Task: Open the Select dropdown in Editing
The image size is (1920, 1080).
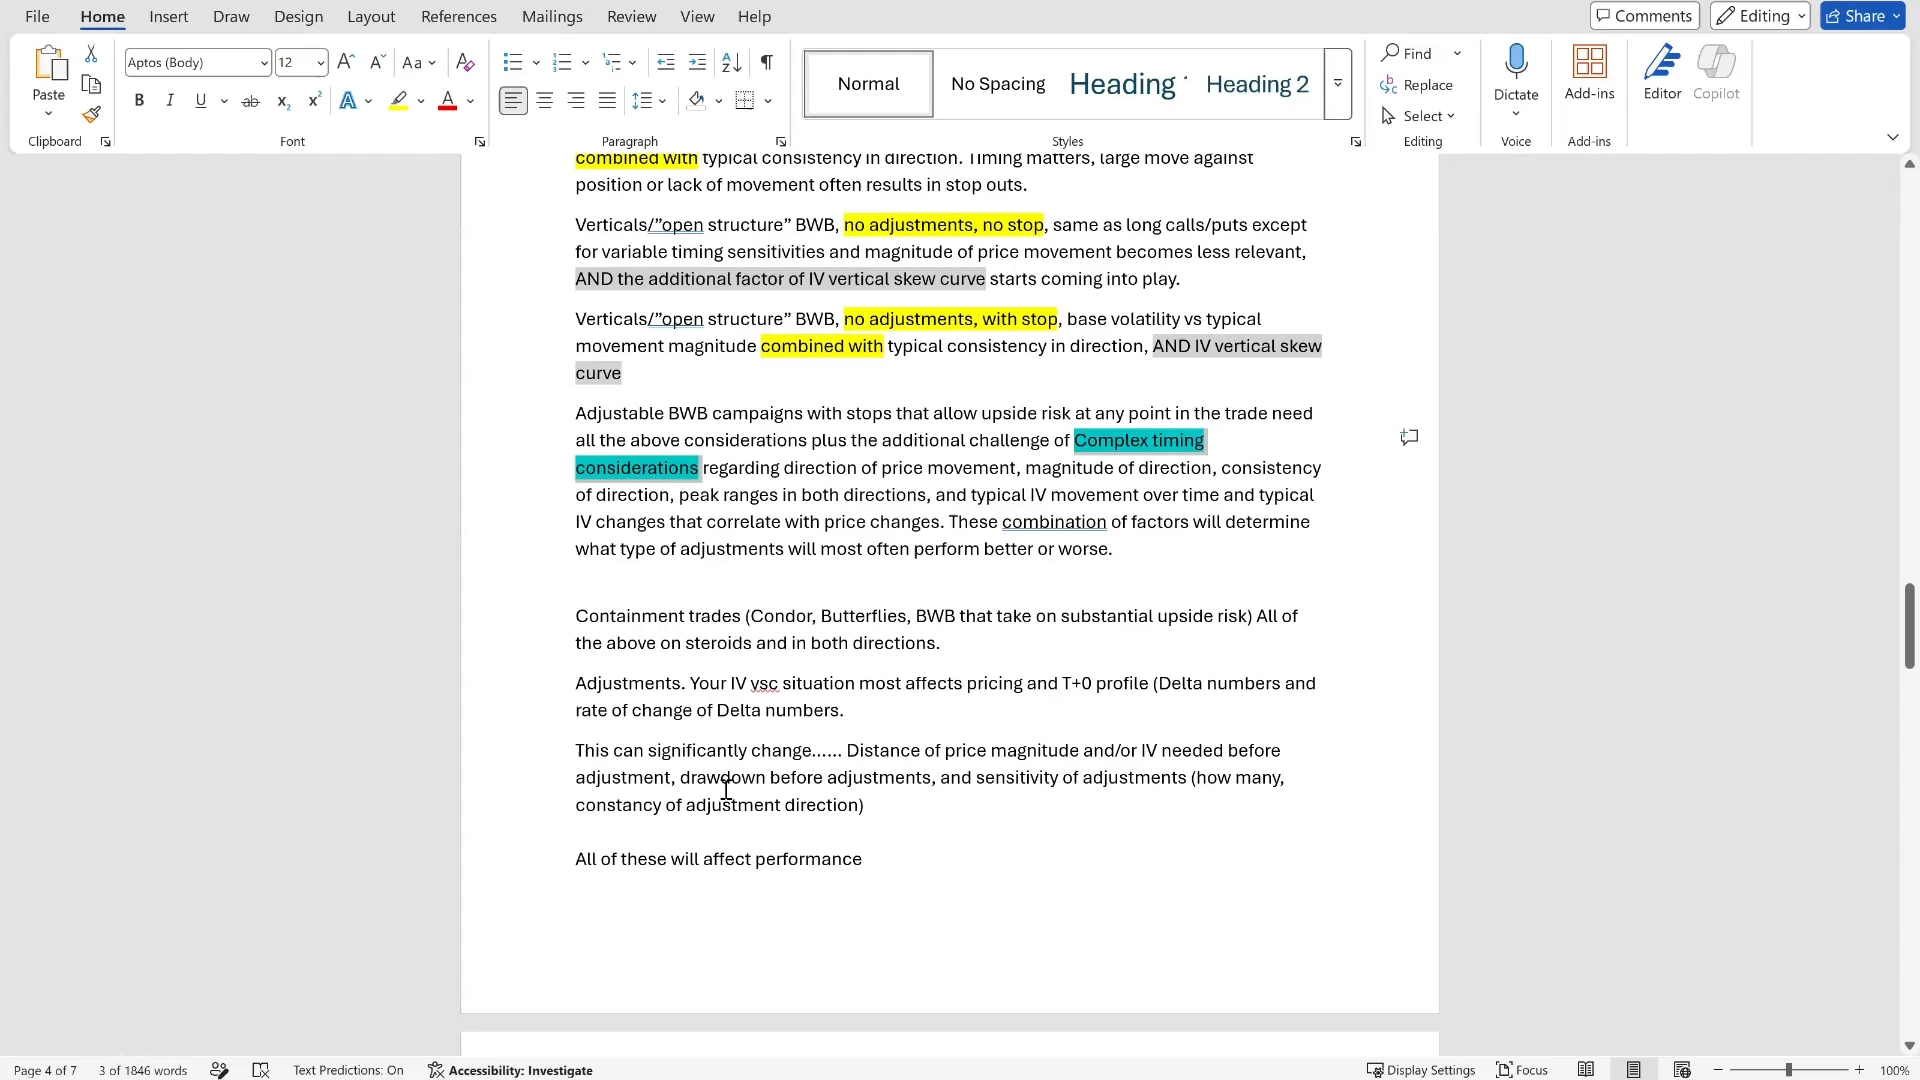Action: pyautogui.click(x=1418, y=116)
